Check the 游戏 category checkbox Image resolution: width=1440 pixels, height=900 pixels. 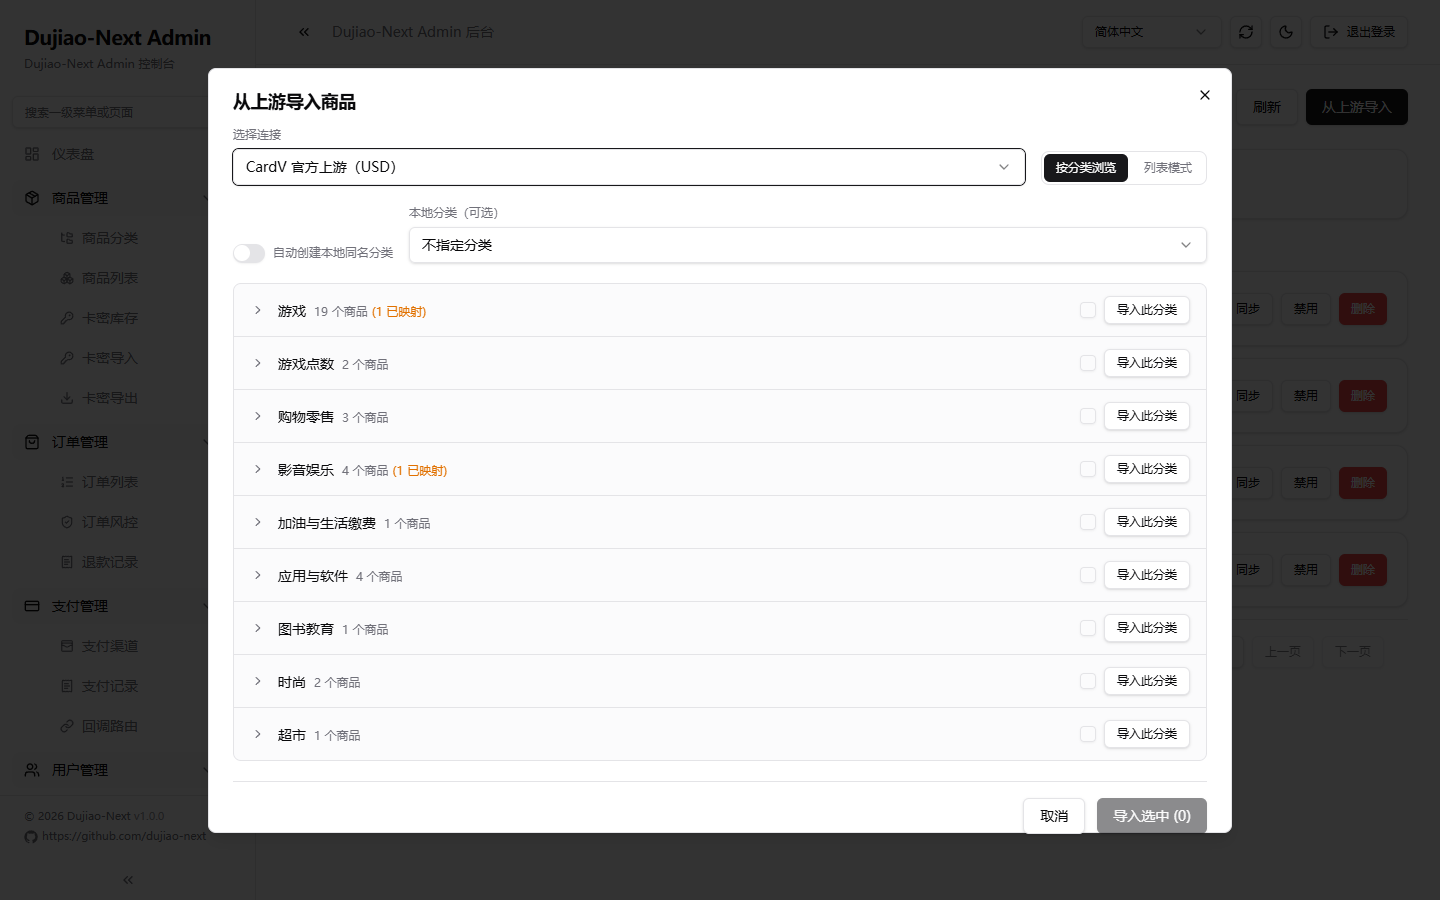tap(1088, 310)
